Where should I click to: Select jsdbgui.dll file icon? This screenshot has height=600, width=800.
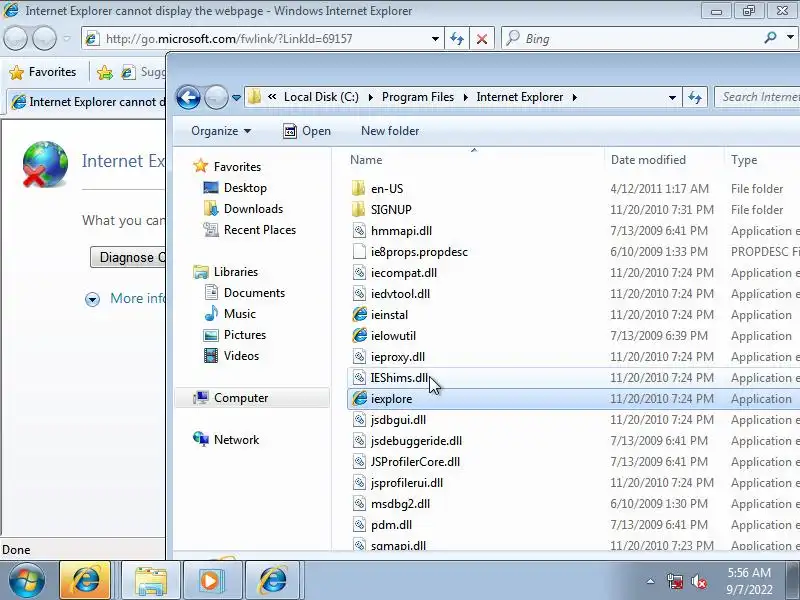pyautogui.click(x=359, y=419)
